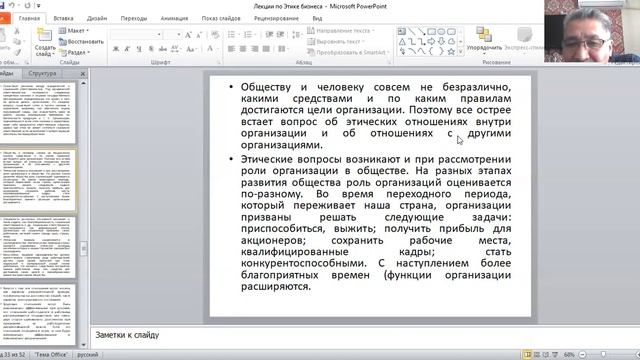Open the Change Case Aa menu
The image size is (640, 360).
(x=191, y=49)
